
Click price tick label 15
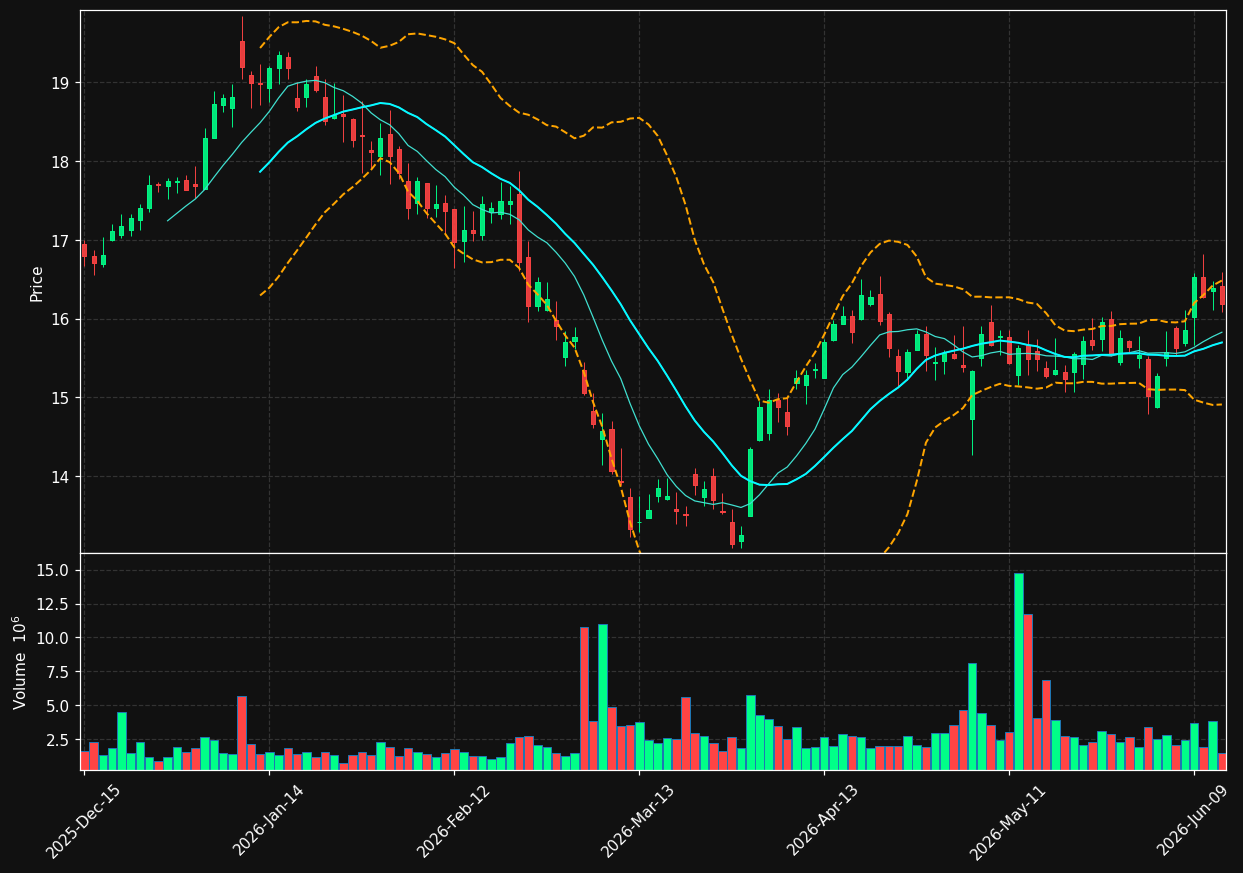61,398
